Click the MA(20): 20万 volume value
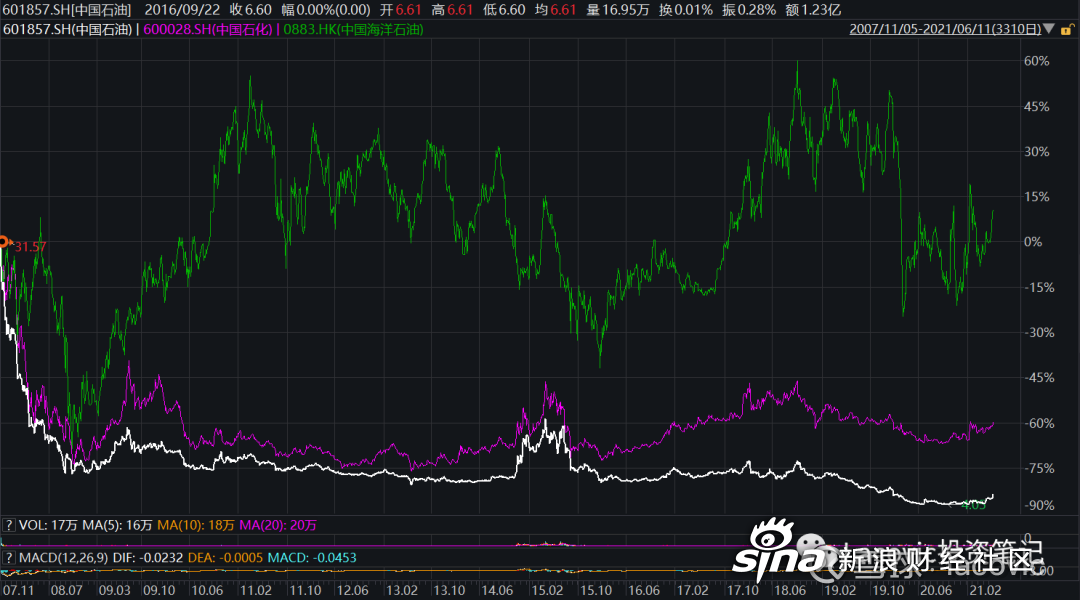 point(278,525)
